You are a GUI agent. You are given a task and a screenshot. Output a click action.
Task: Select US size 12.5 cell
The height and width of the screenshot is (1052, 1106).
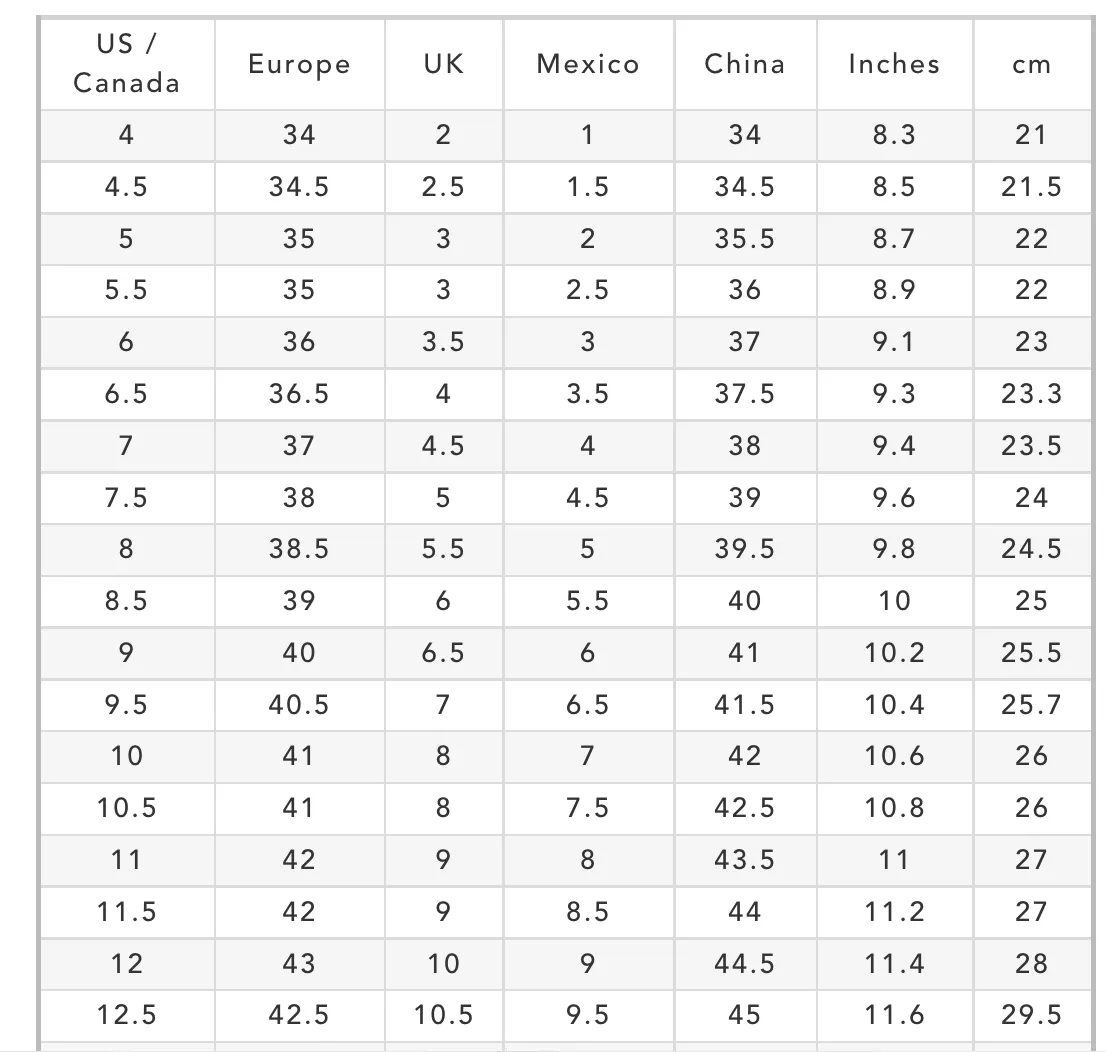click(127, 1016)
